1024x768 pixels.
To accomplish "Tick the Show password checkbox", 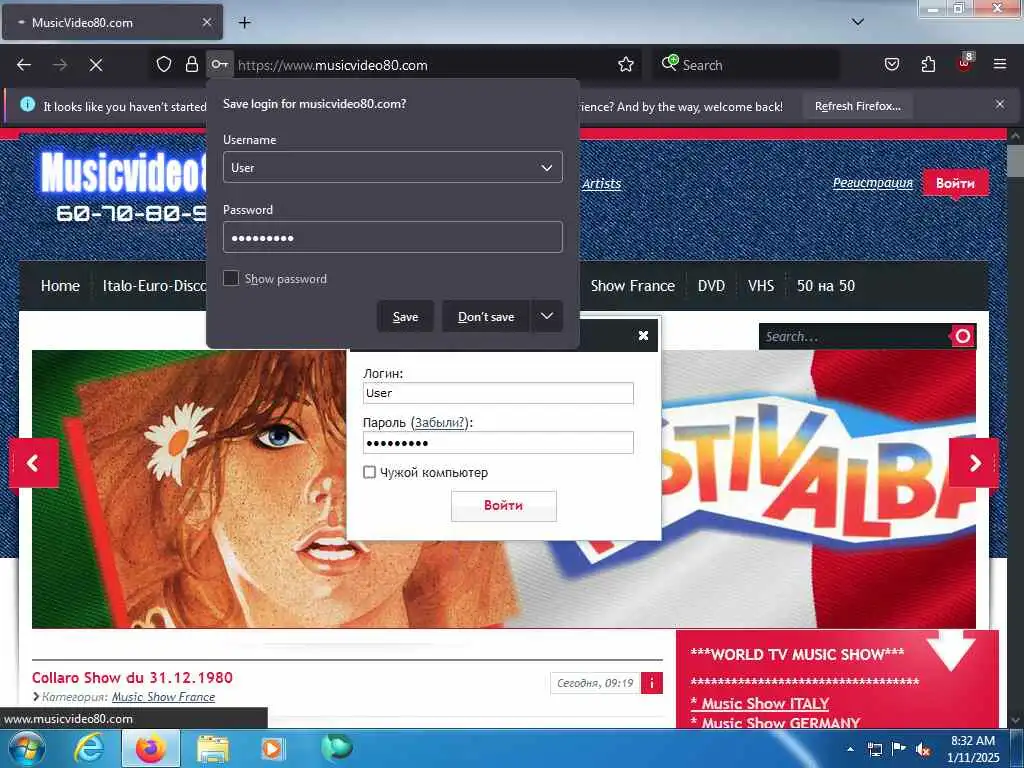I will tap(231, 278).
